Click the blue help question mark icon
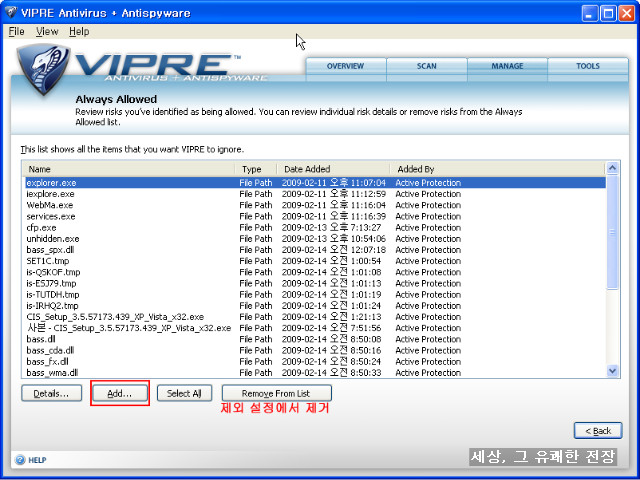 (20, 460)
